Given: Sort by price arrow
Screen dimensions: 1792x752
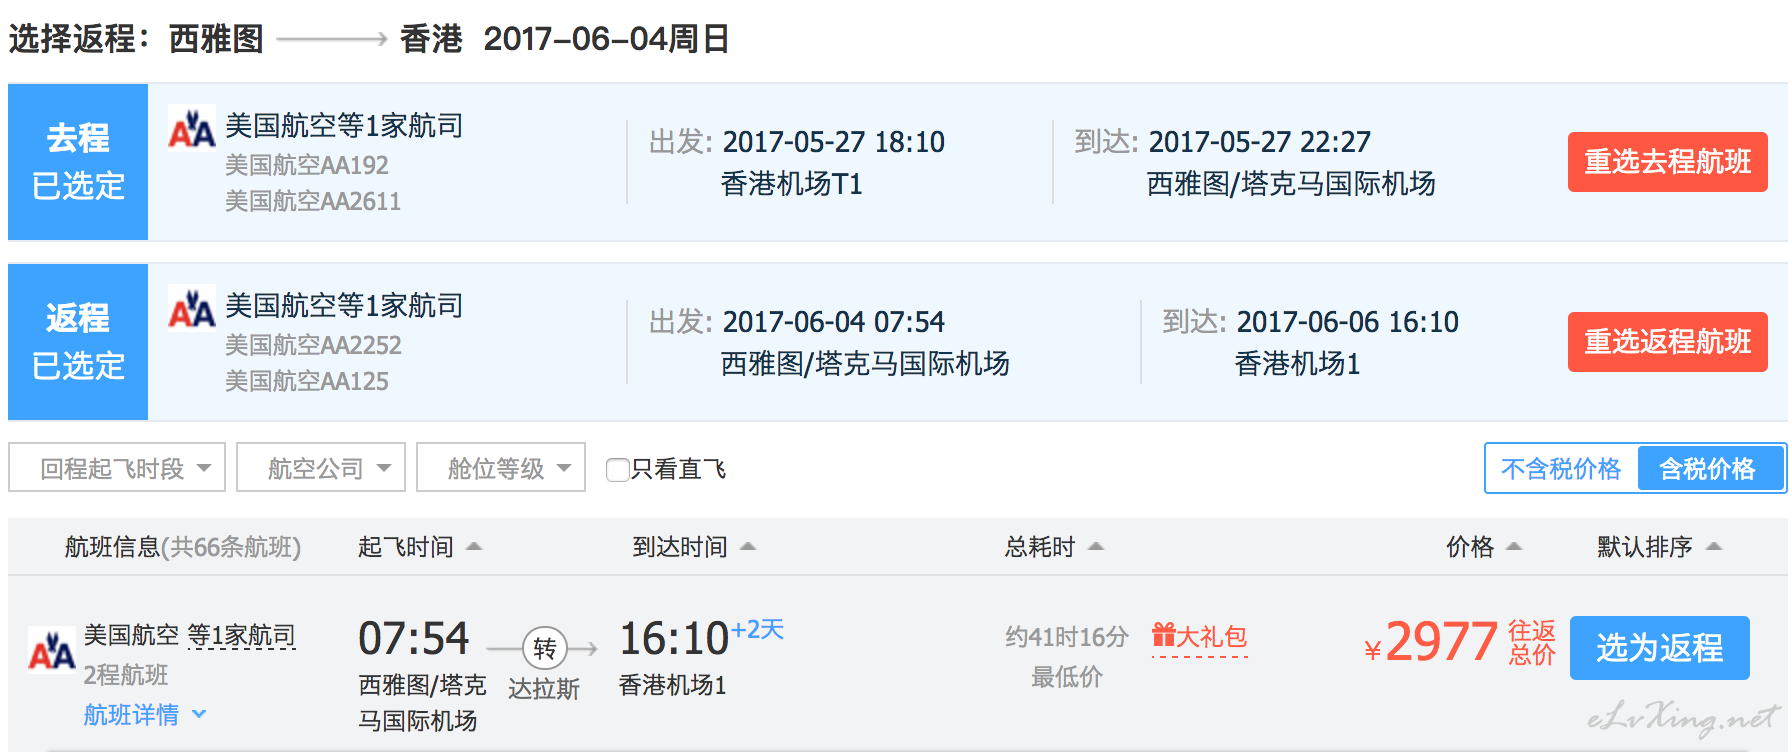Looking at the screenshot, I should tap(1514, 547).
